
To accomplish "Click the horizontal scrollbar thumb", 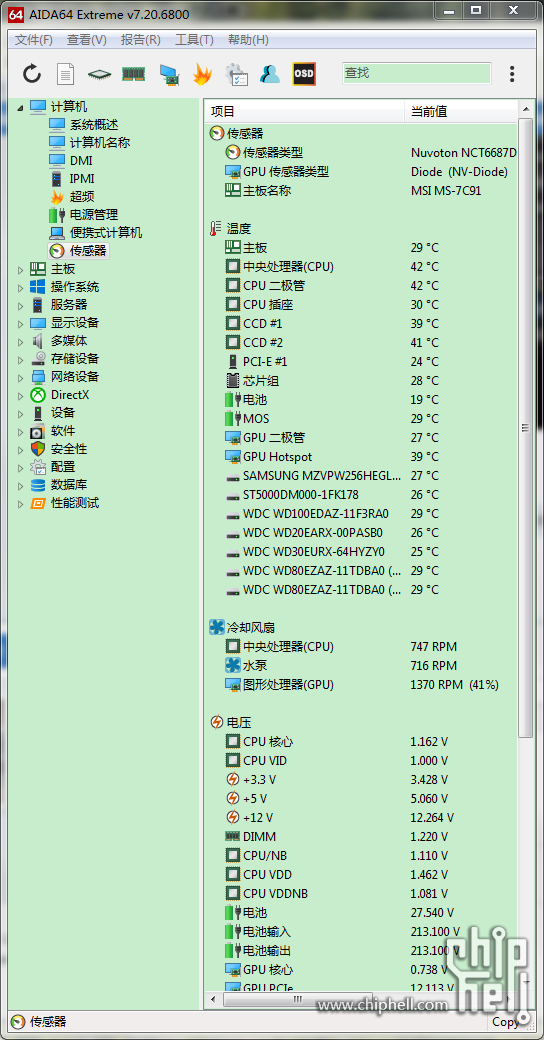I will pyautogui.click(x=298, y=999).
